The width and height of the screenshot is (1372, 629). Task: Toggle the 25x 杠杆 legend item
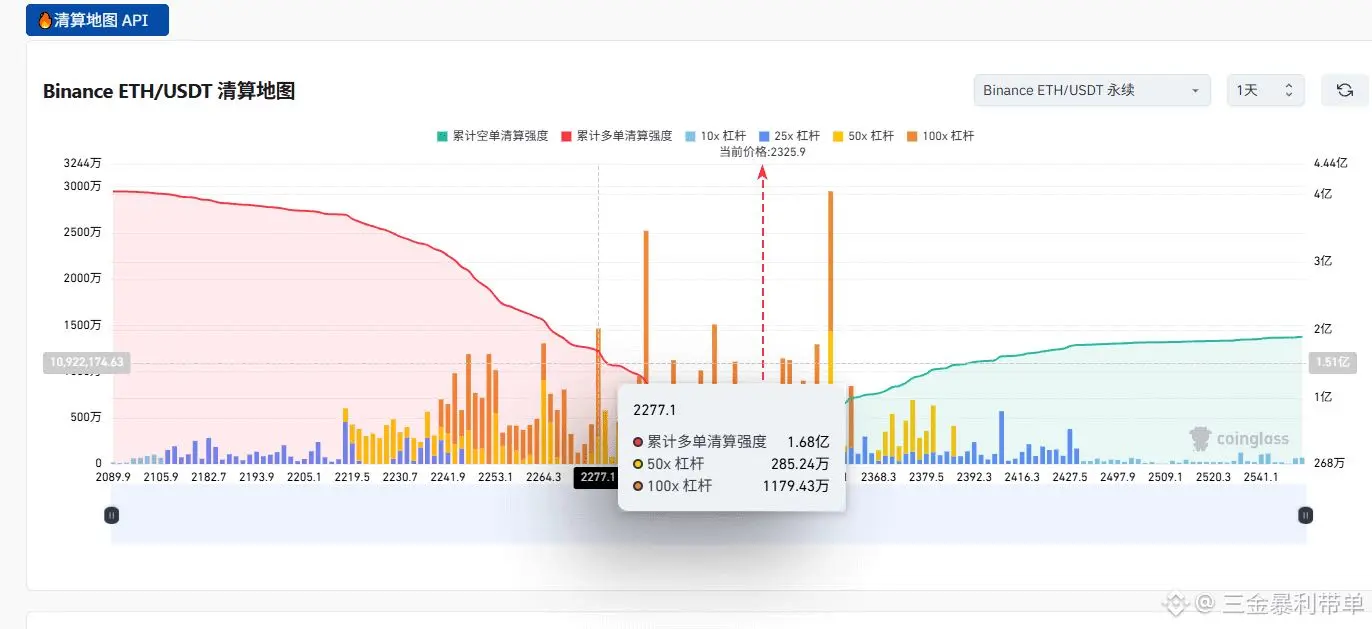789,136
